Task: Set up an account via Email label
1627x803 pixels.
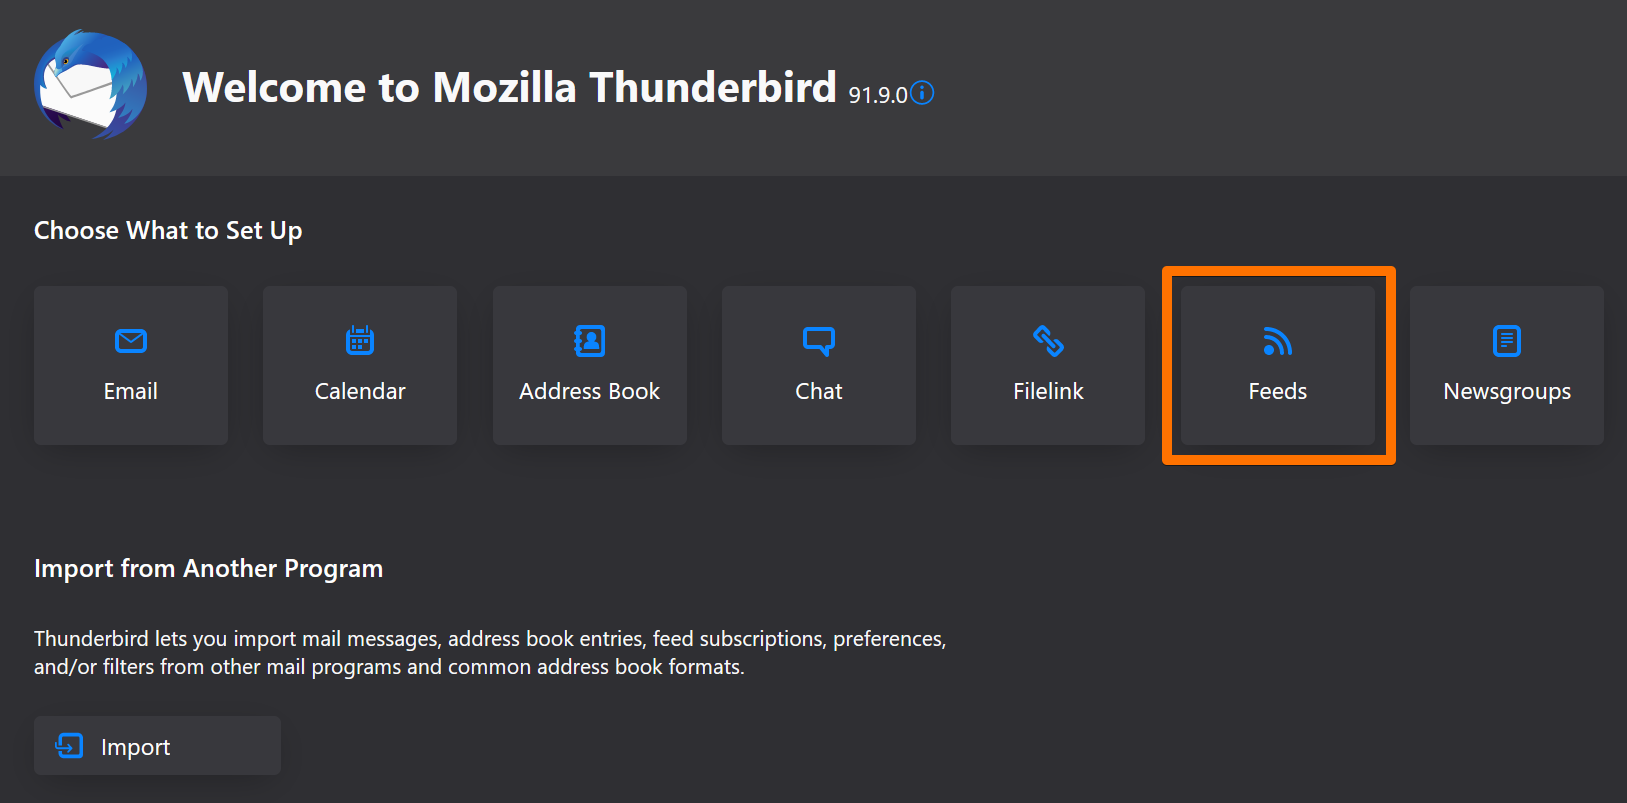Action: pos(131,392)
